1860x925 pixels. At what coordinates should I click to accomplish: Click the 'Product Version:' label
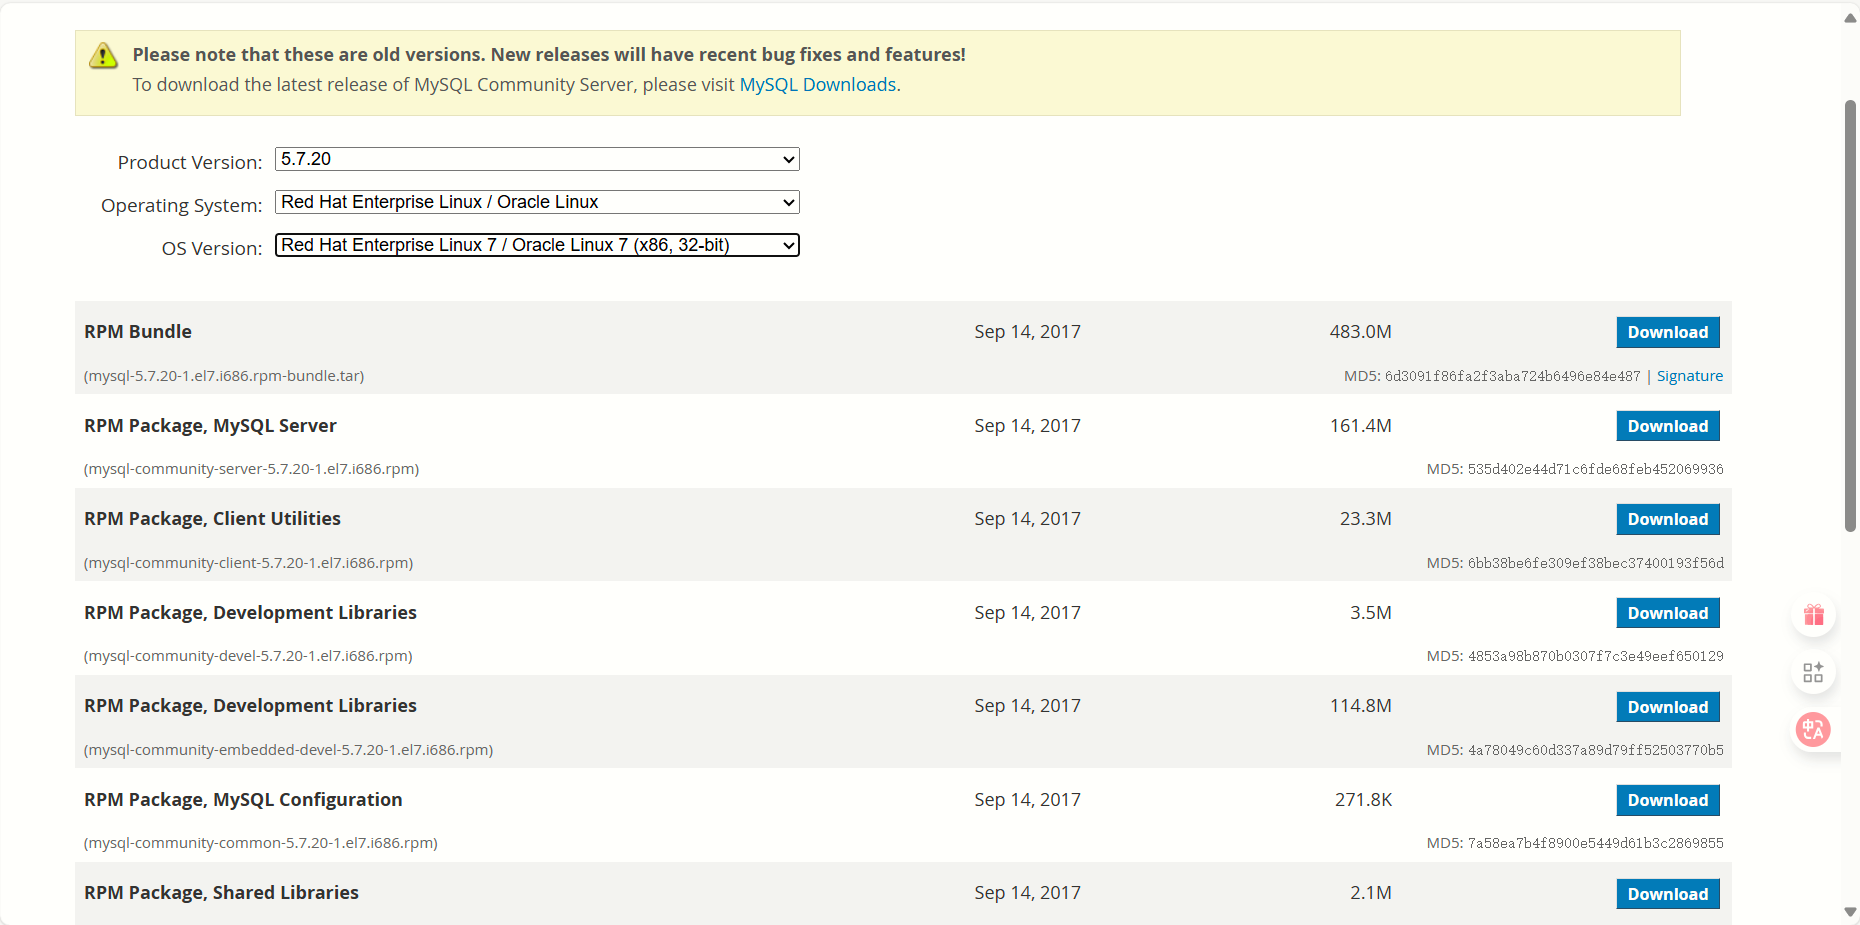190,162
